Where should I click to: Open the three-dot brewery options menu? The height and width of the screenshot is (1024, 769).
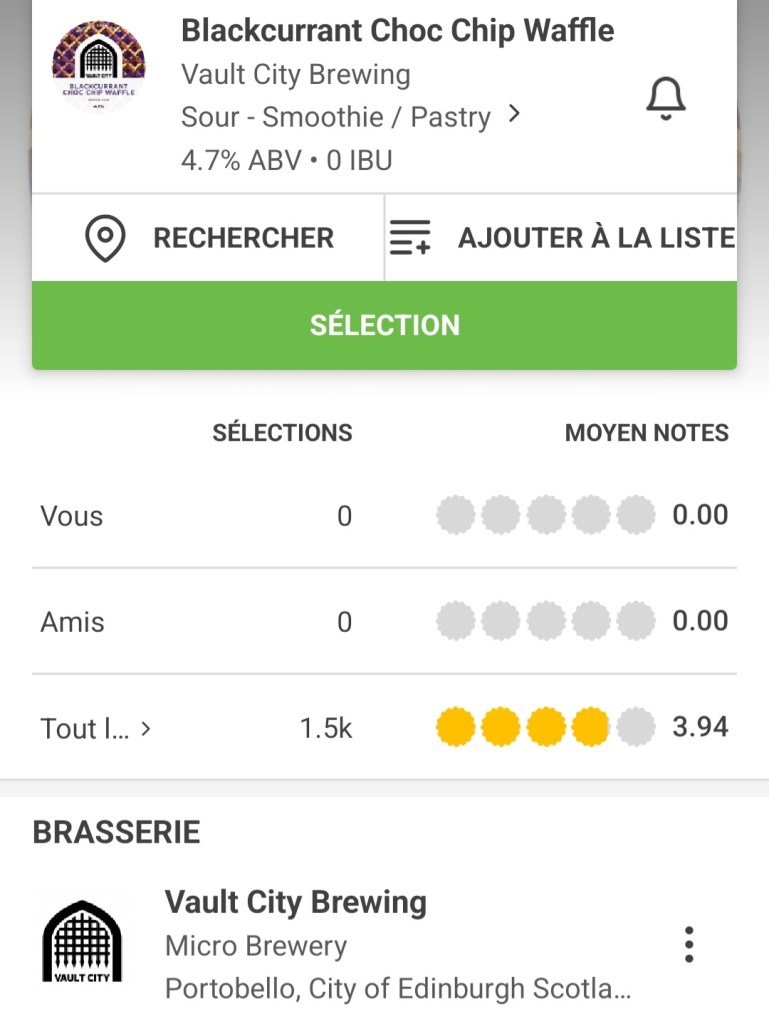coord(688,944)
